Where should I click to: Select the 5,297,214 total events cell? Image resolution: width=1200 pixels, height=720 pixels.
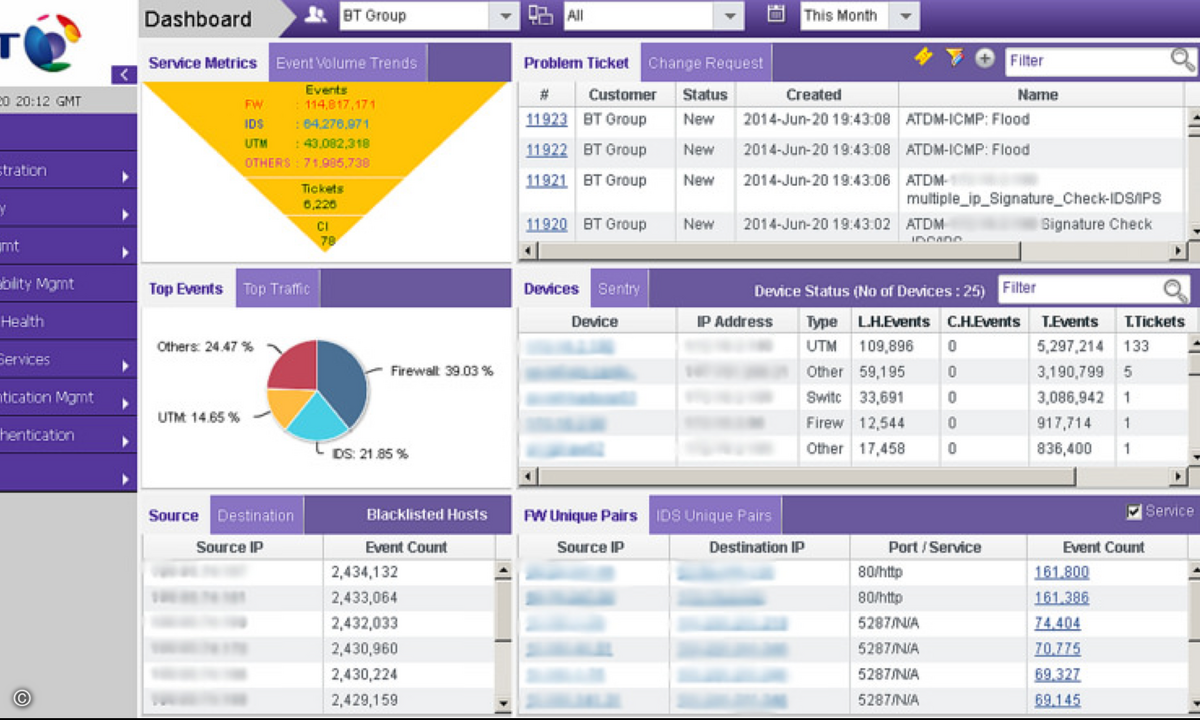(x=1070, y=346)
